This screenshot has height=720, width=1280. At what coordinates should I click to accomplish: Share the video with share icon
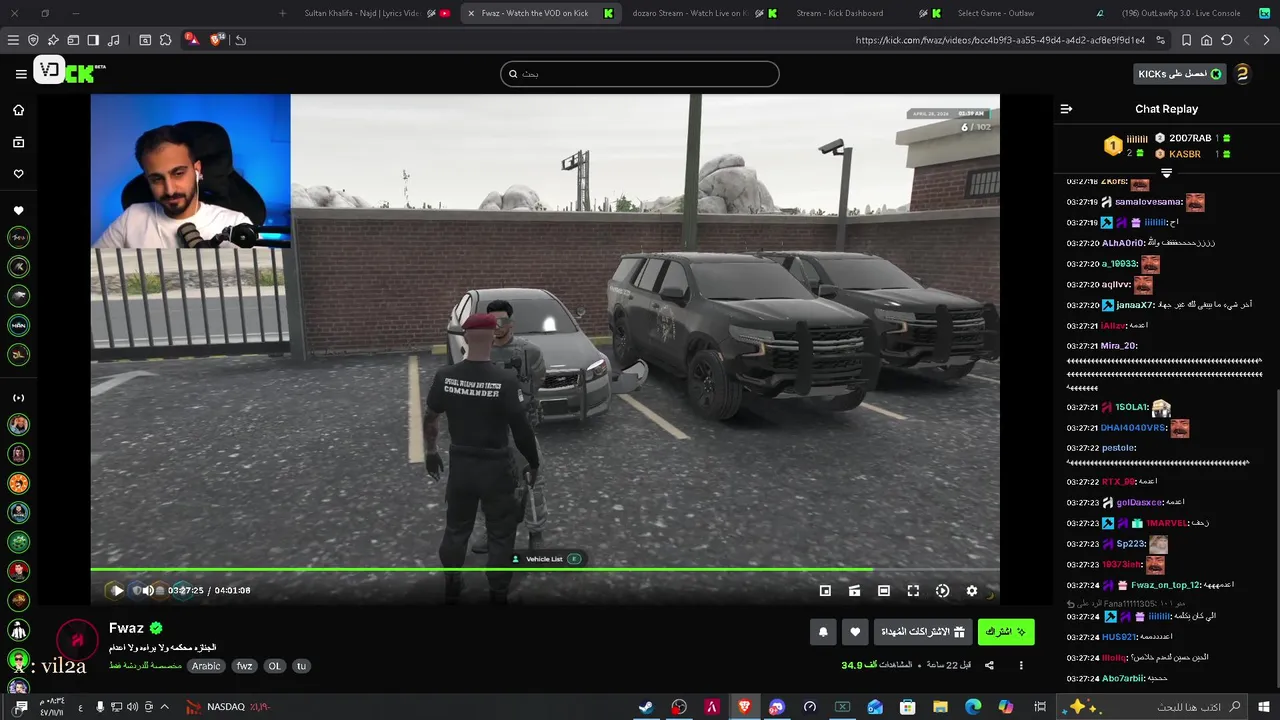click(989, 665)
